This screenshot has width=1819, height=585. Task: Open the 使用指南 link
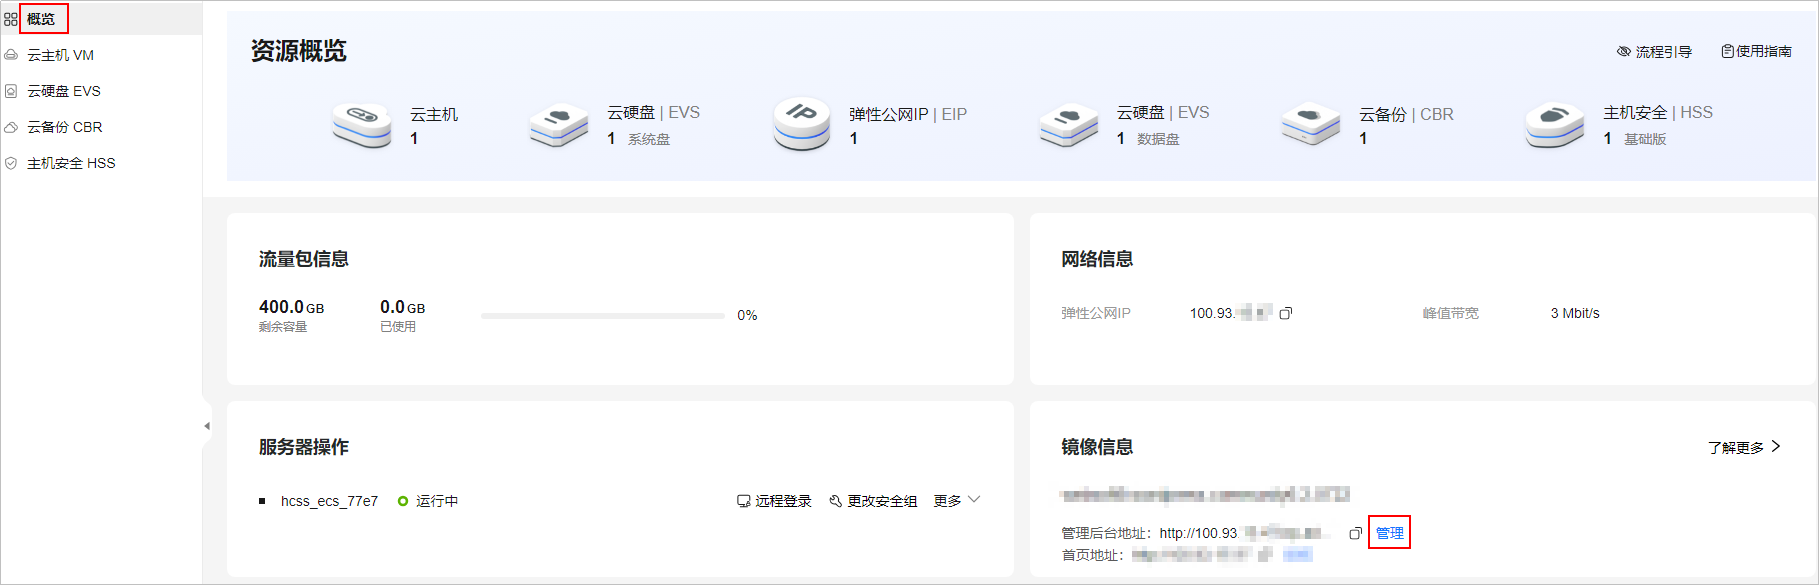pos(1763,51)
